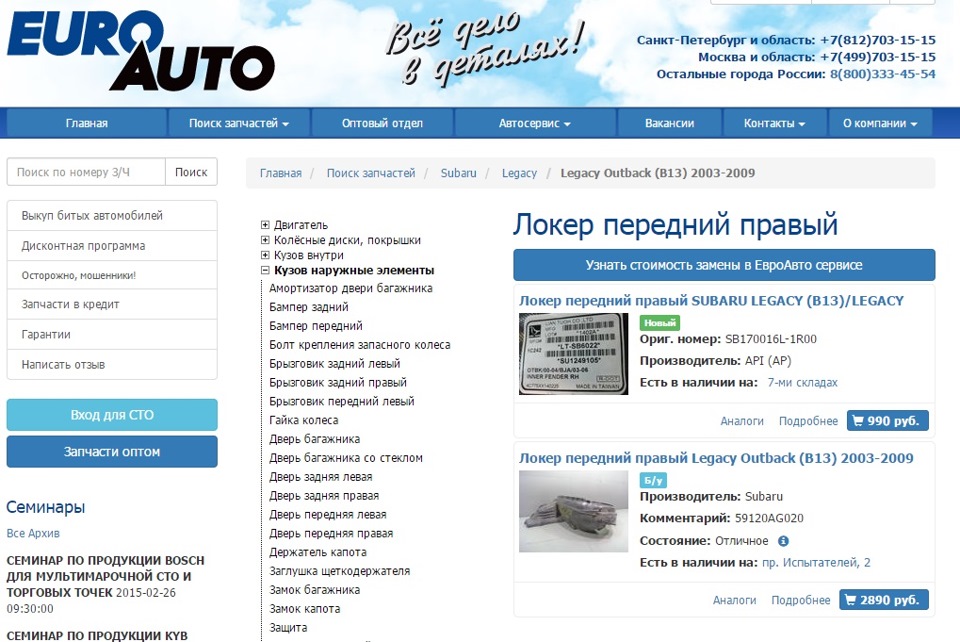Screen dimensions: 960x642
Task: Select Дверь задняя левая category
Action: 321,477
